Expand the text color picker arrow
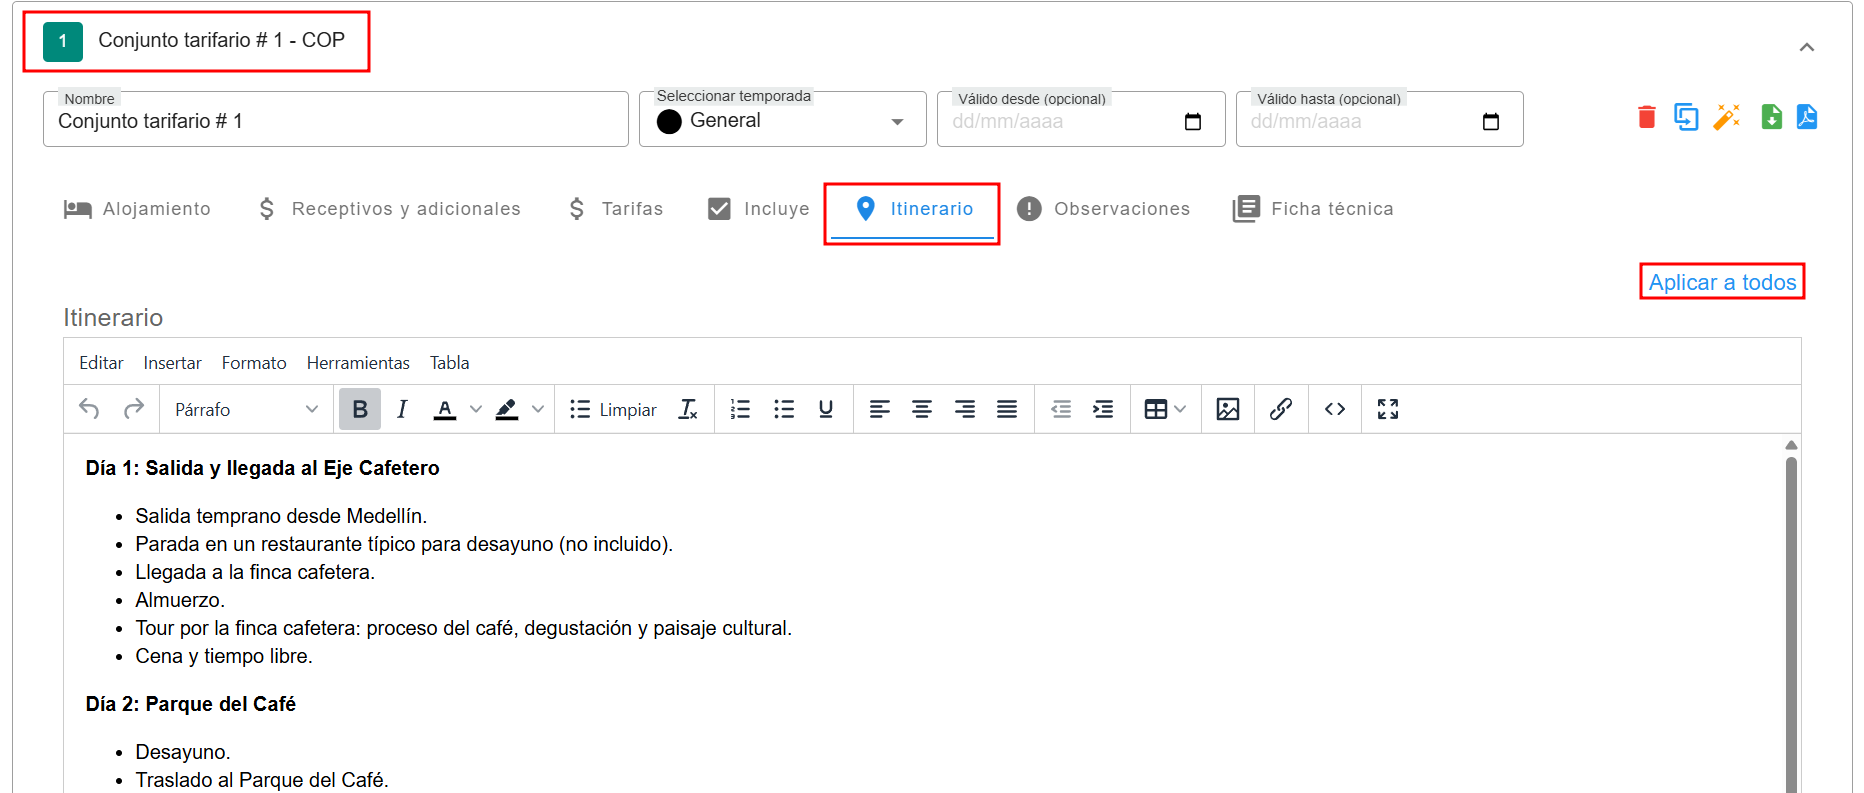The width and height of the screenshot is (1864, 793). 476,409
